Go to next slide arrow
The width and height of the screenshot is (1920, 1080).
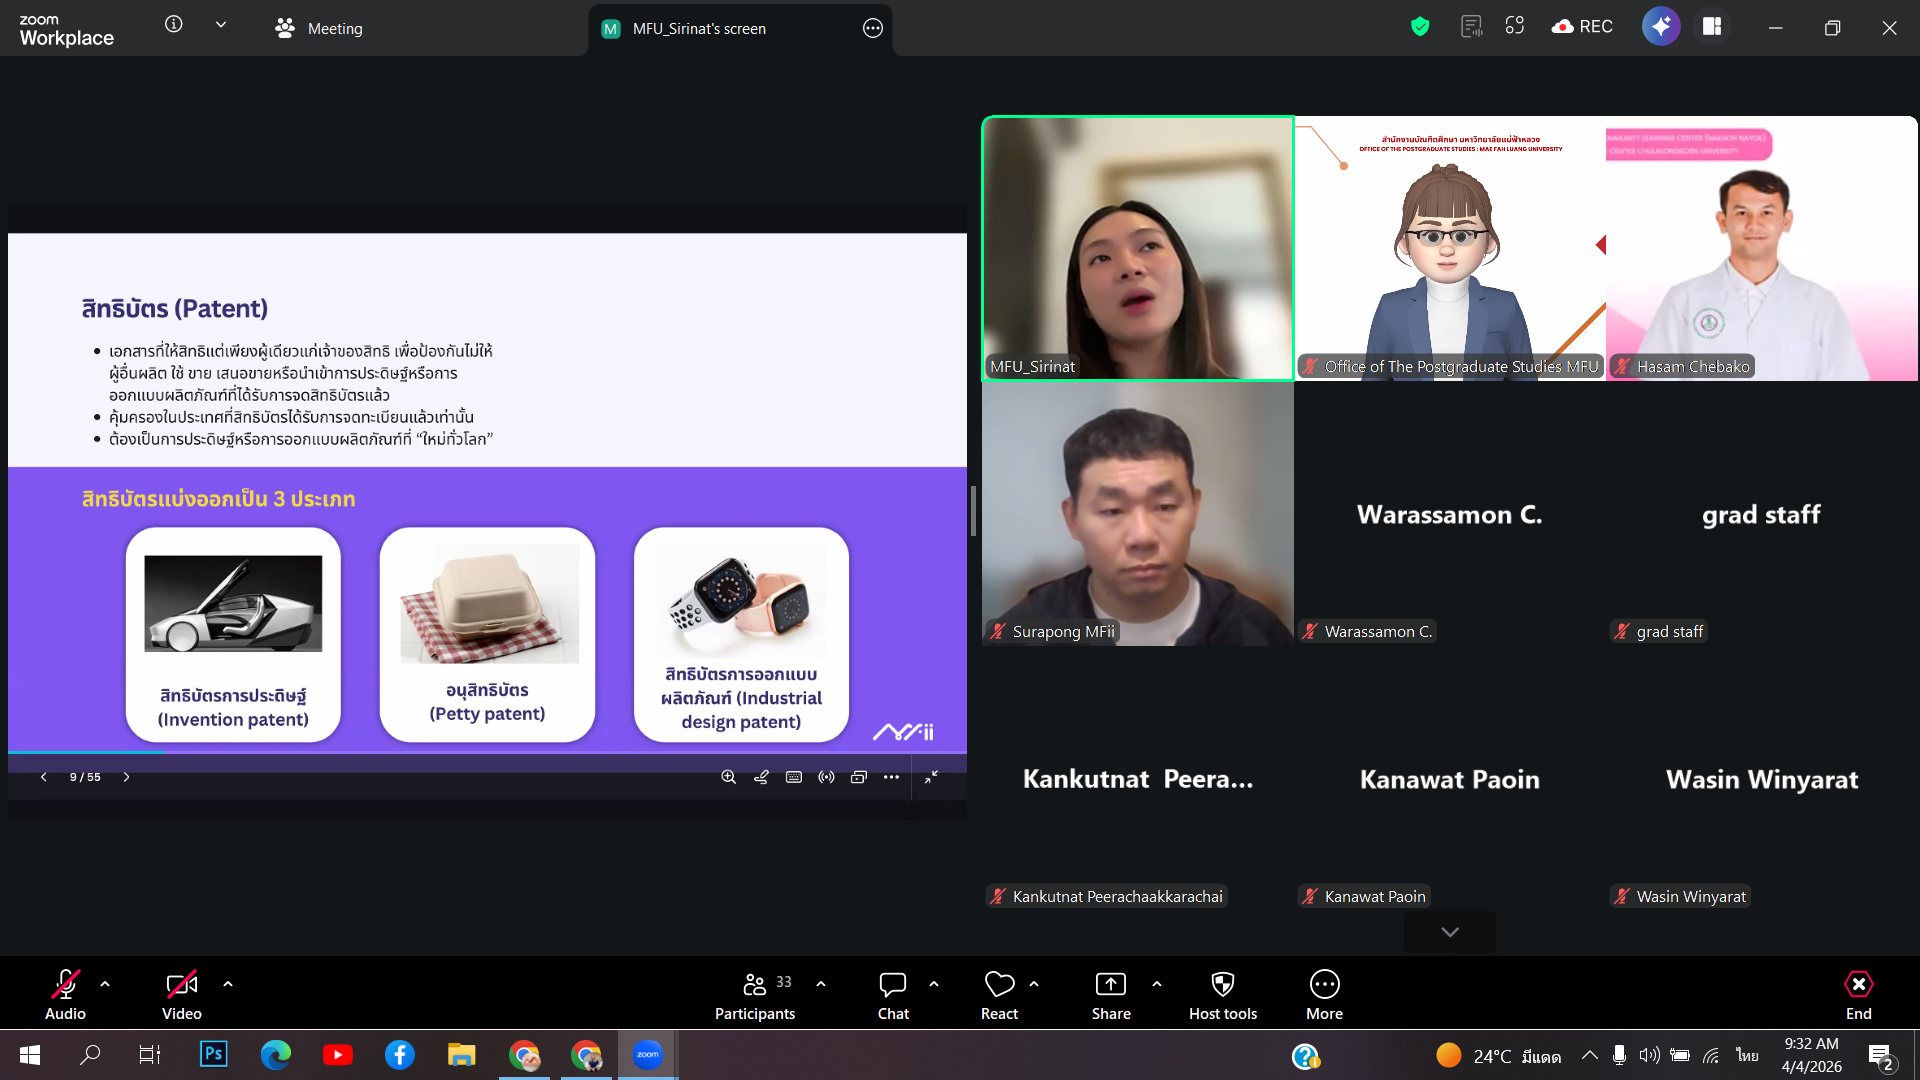(x=126, y=777)
